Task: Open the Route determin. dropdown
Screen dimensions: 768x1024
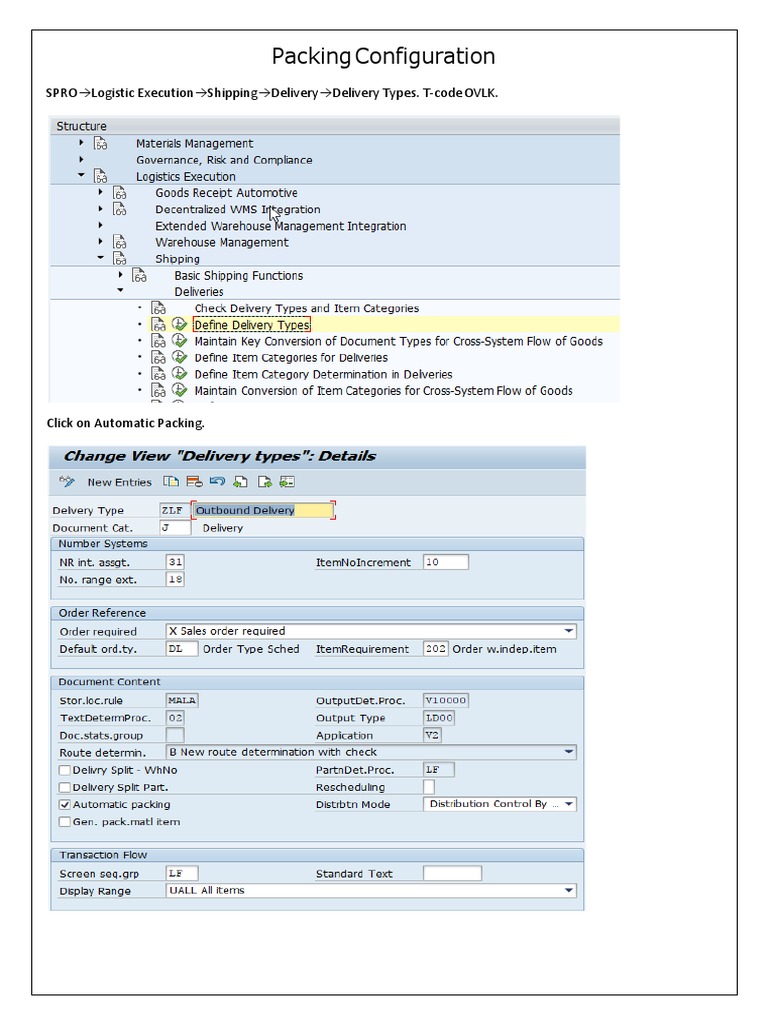Action: point(569,752)
